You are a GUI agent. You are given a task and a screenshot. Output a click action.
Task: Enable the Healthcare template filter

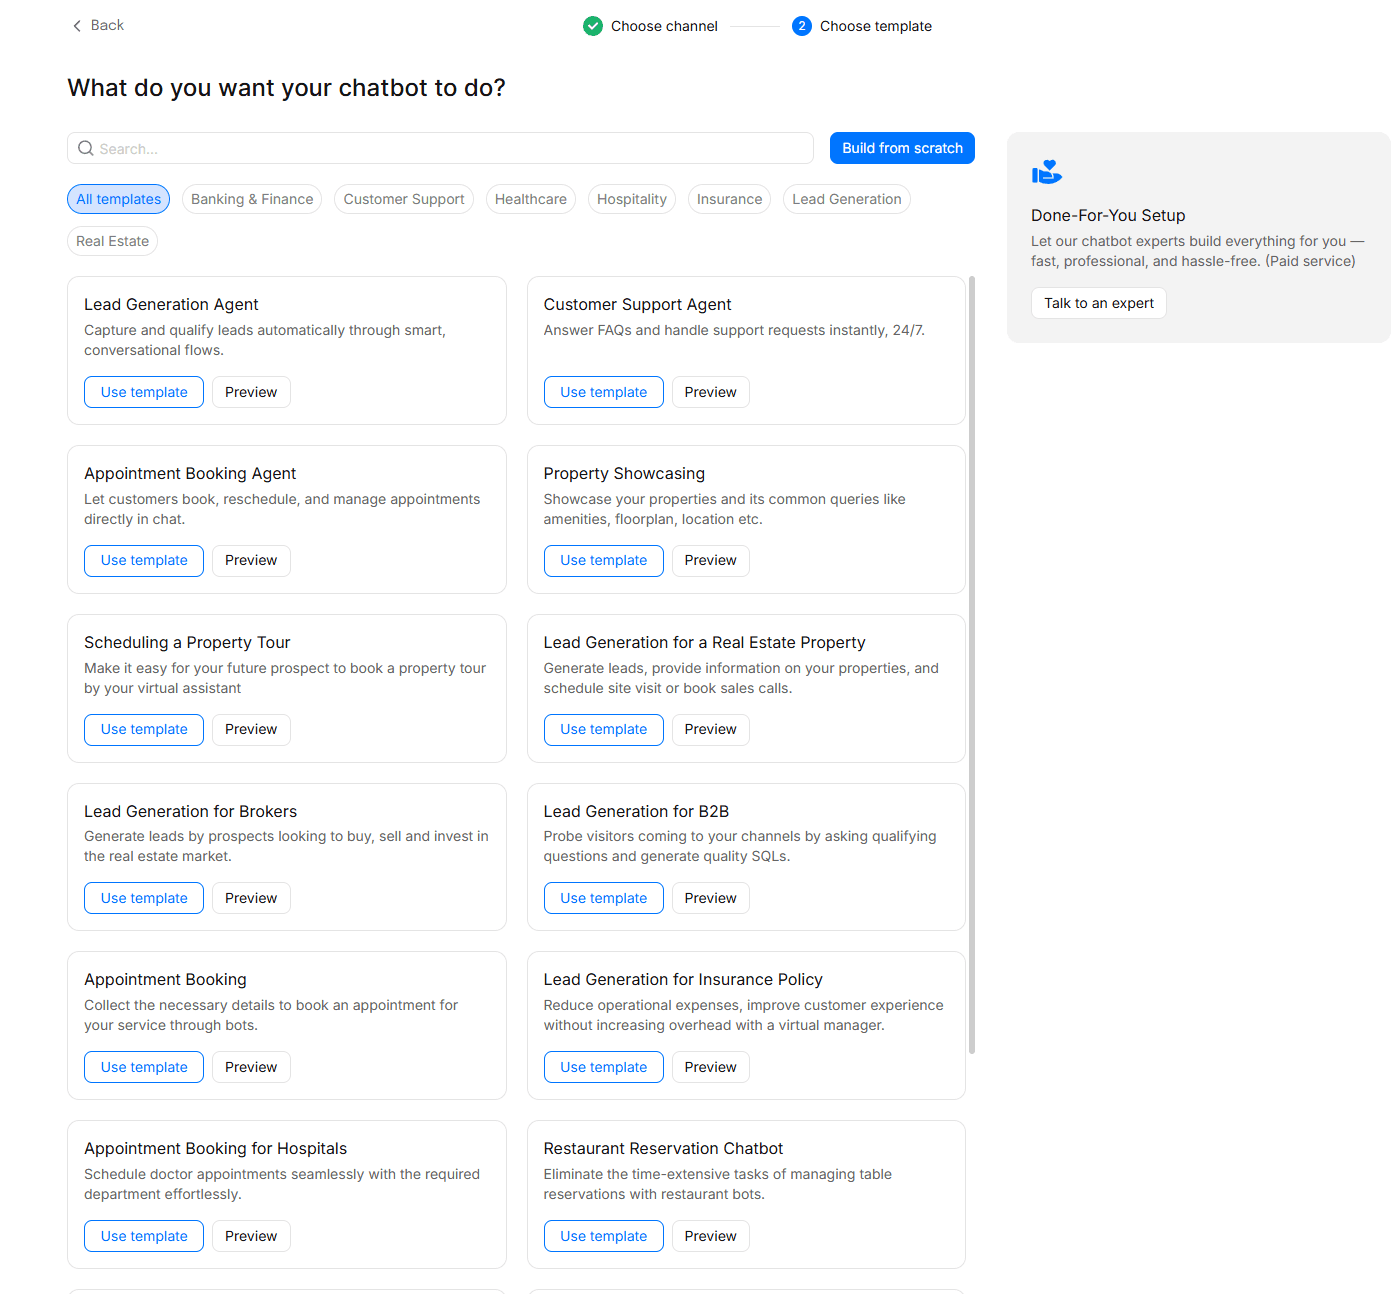tap(530, 198)
